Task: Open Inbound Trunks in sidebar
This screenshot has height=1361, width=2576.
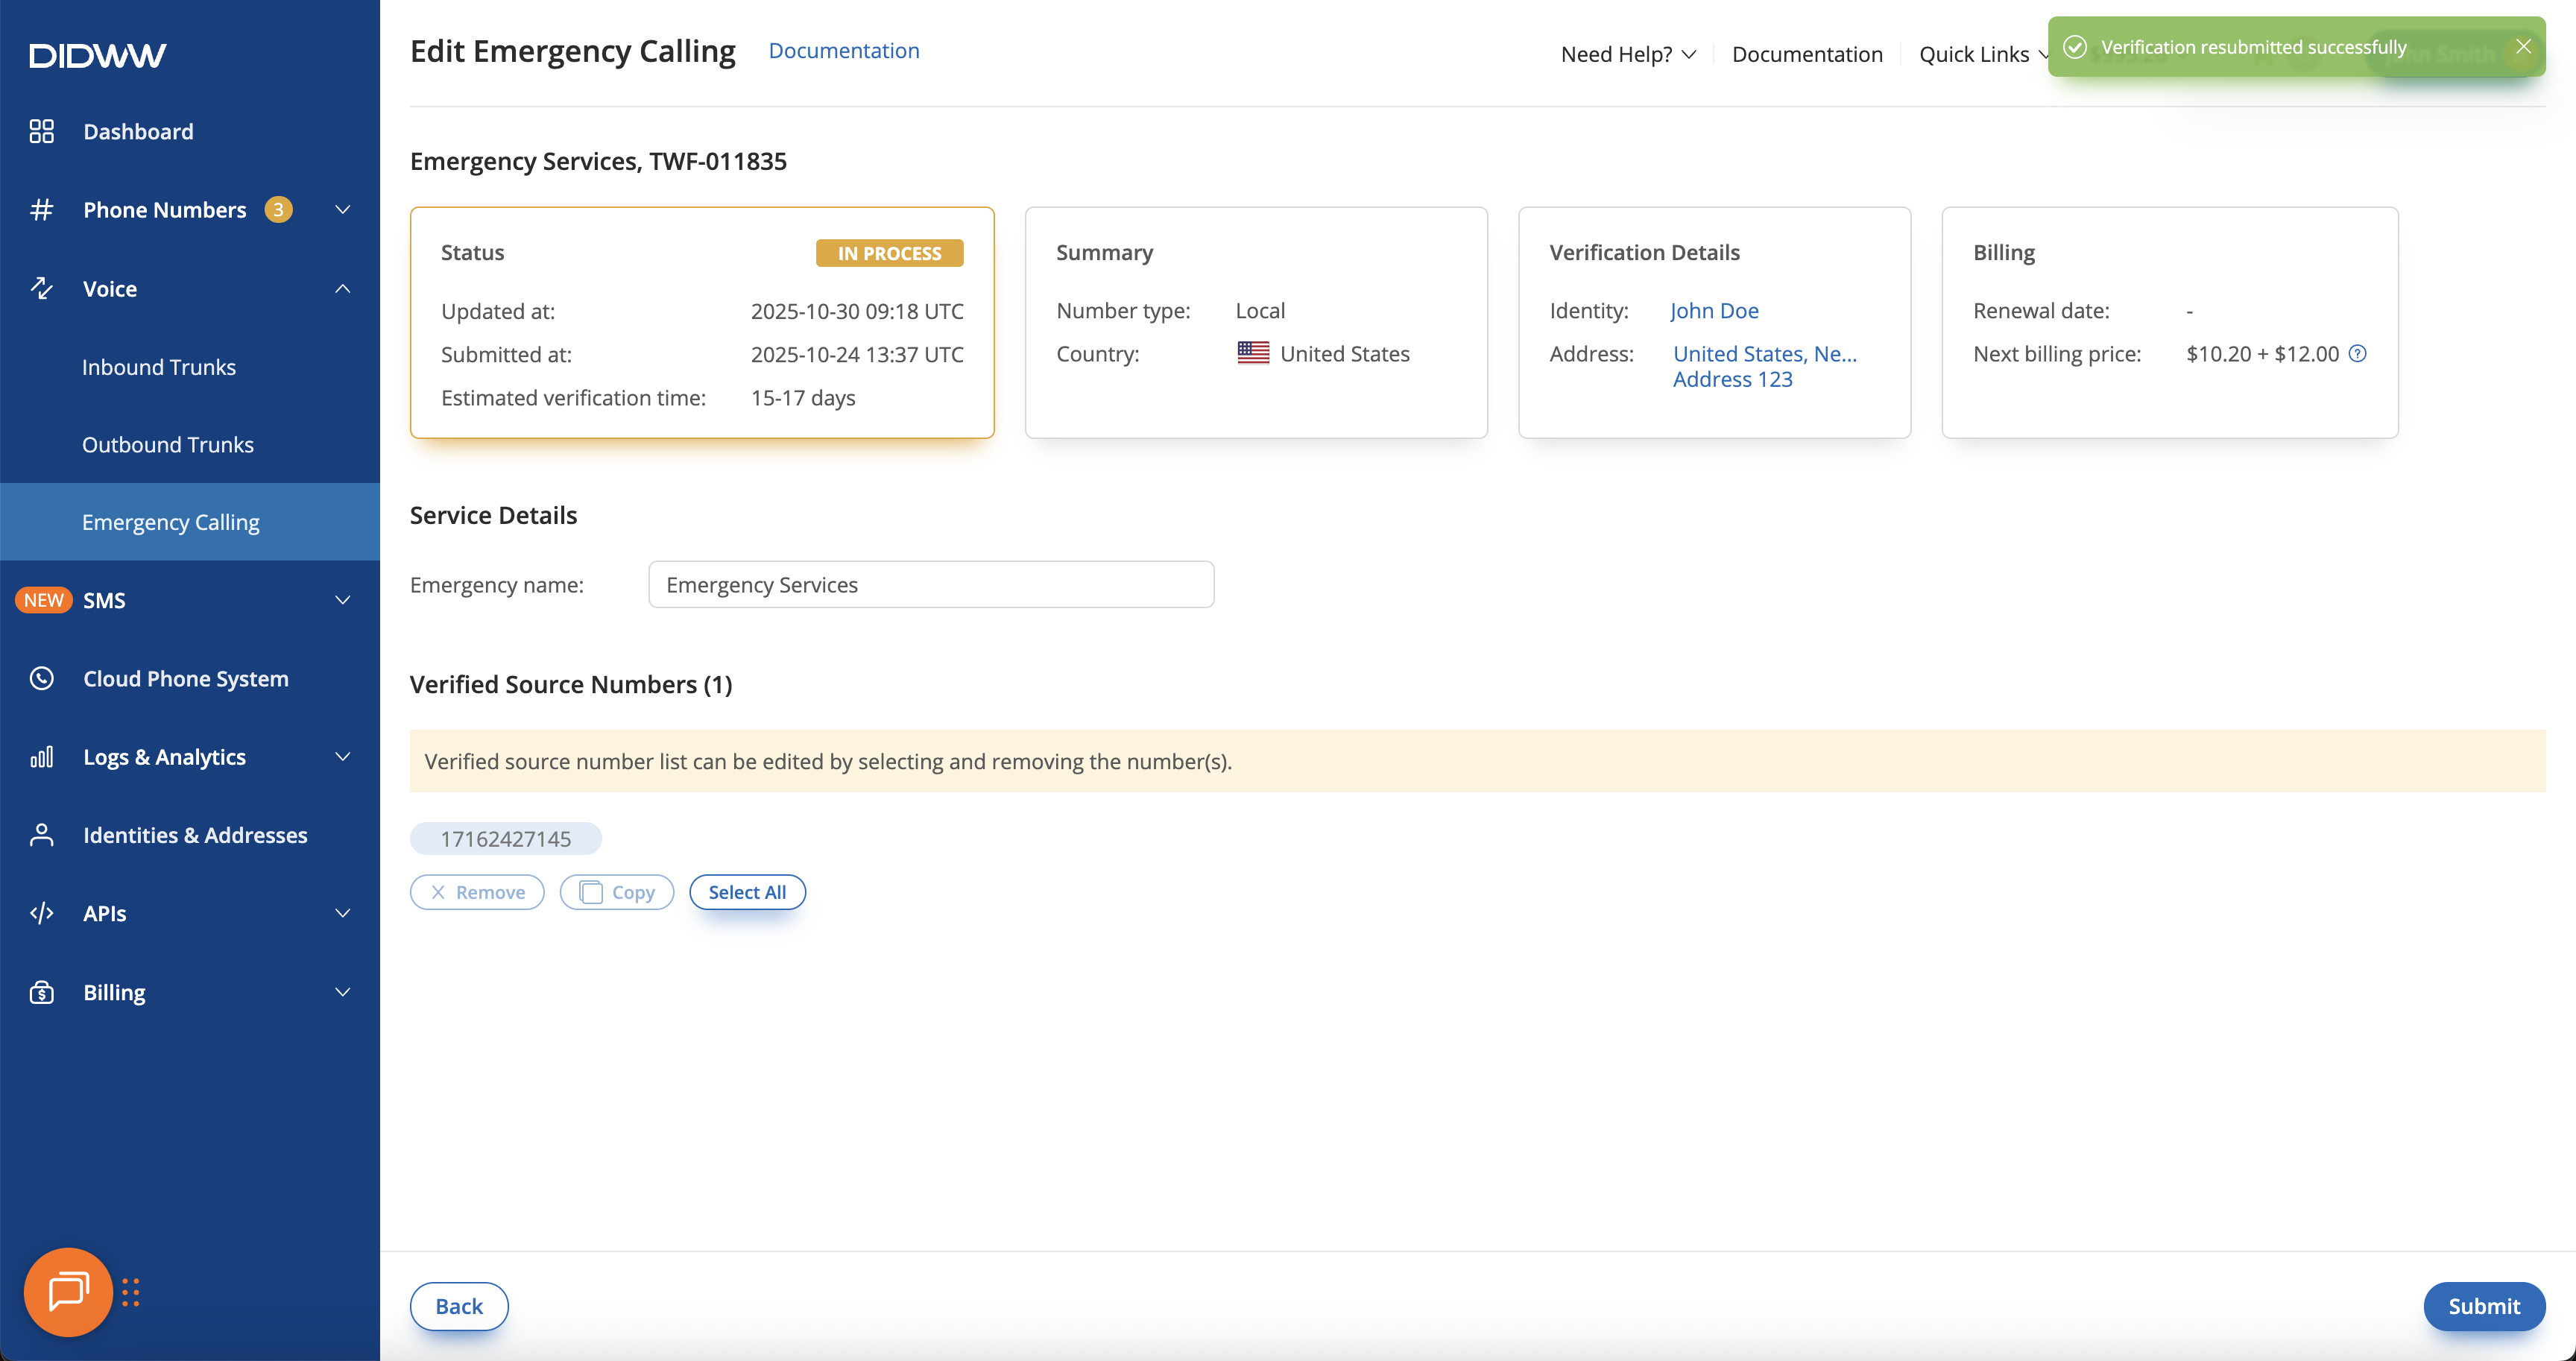Action: pos(159,367)
